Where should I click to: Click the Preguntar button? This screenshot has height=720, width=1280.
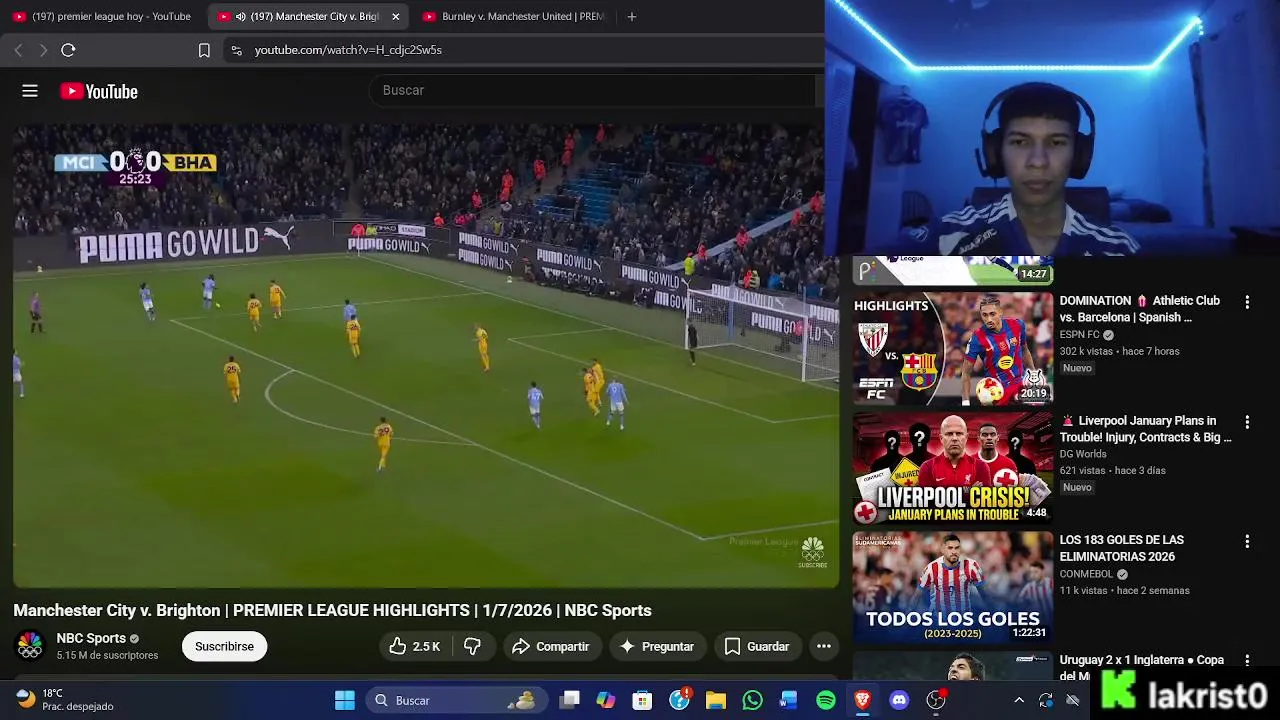click(657, 646)
